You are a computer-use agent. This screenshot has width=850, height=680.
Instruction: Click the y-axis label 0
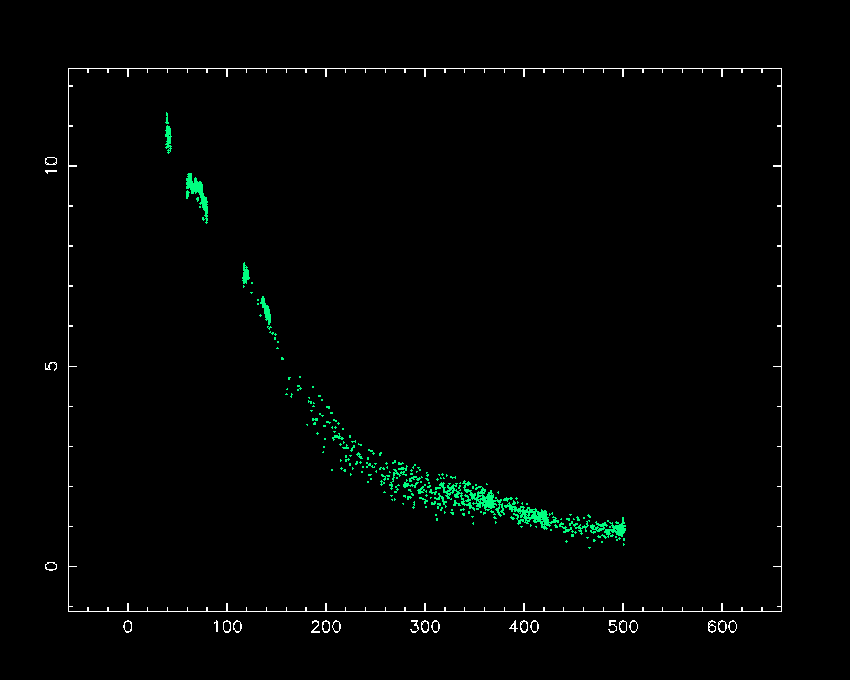point(51,566)
